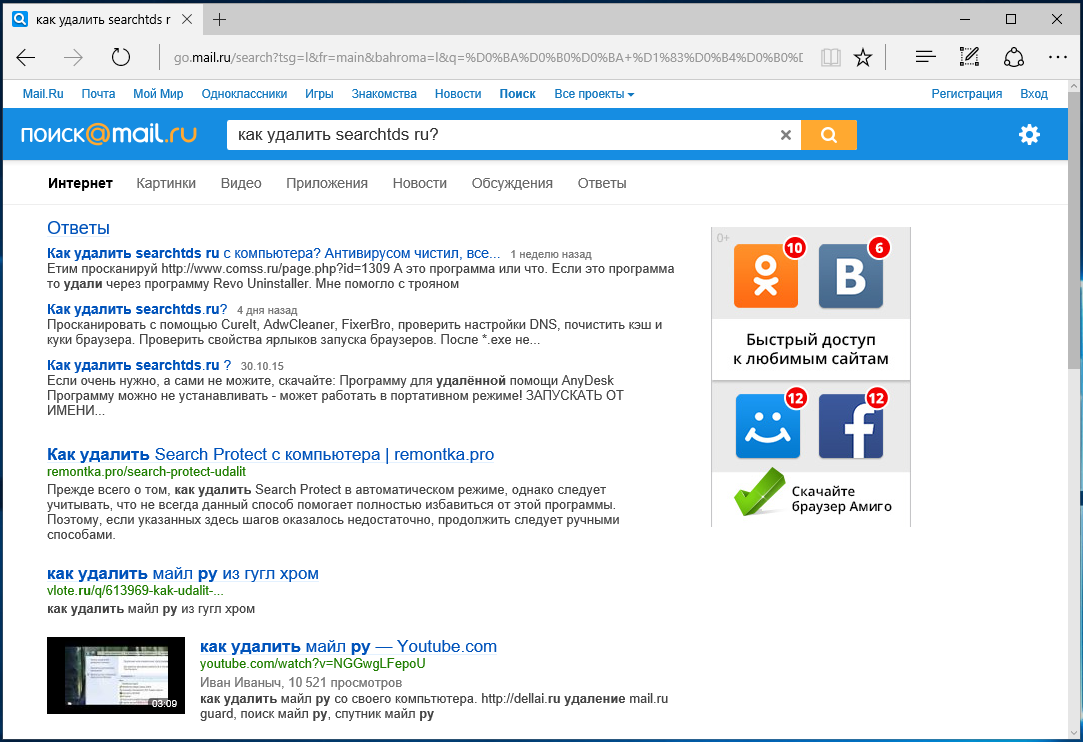Open Новости in top navigation bar
1083x742 pixels.
pyautogui.click(x=458, y=94)
